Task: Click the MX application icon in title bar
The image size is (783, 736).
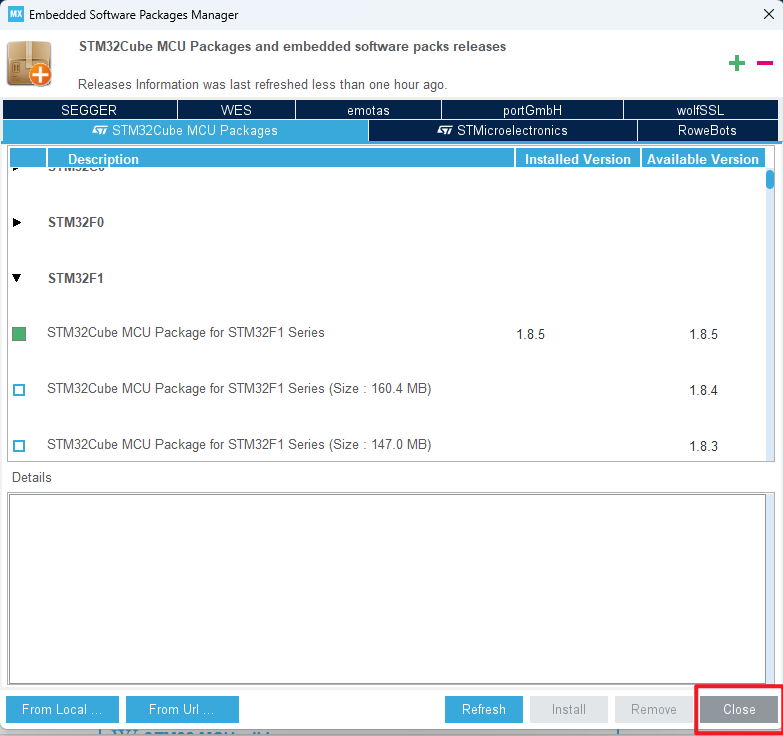Action: (x=15, y=14)
